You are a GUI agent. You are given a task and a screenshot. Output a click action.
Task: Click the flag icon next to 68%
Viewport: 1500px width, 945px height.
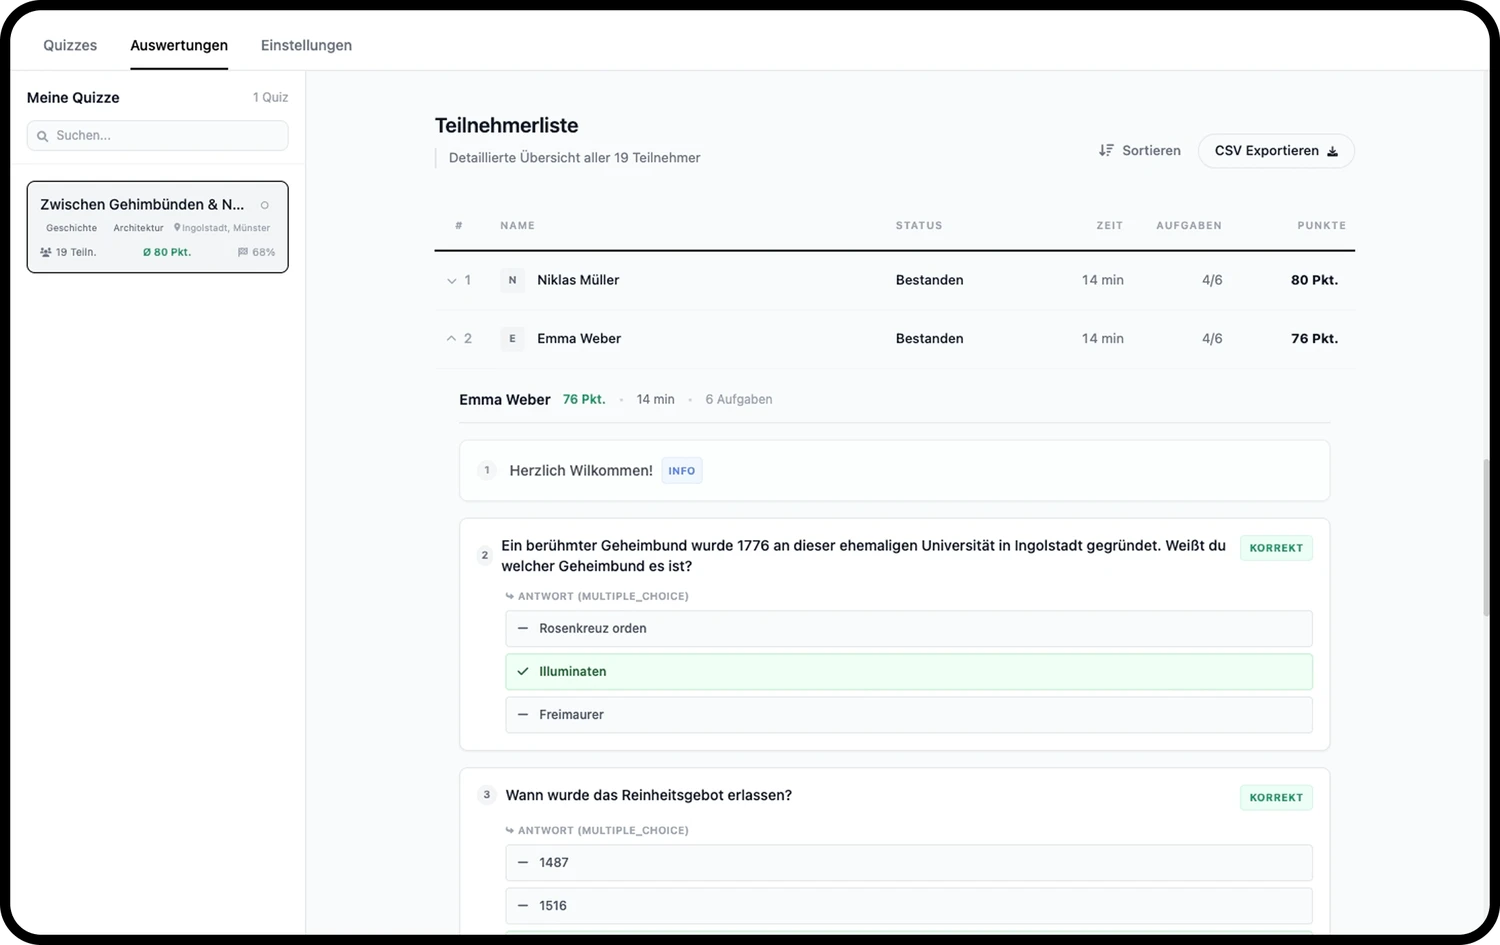pyautogui.click(x=243, y=252)
